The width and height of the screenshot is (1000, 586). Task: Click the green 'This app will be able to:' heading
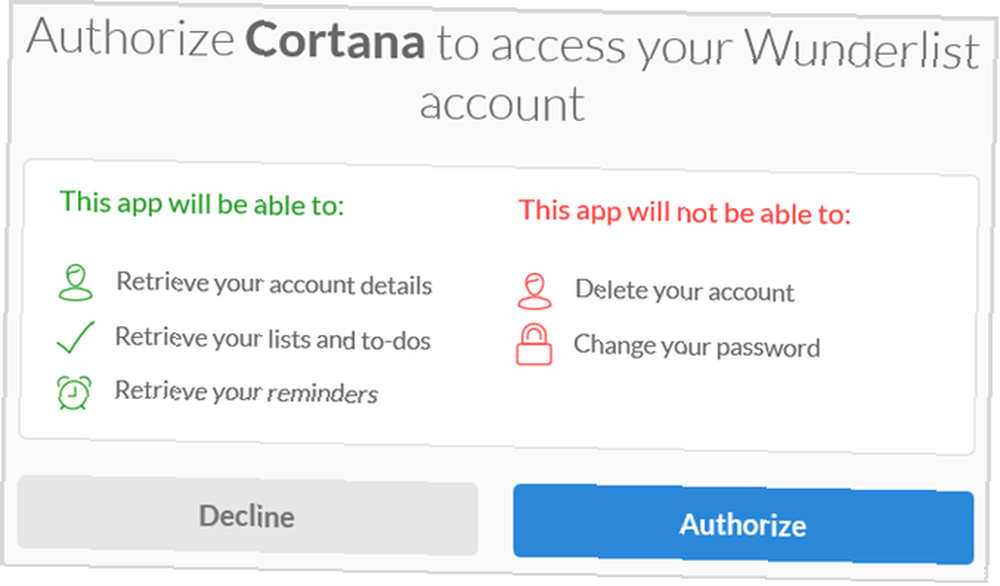202,203
